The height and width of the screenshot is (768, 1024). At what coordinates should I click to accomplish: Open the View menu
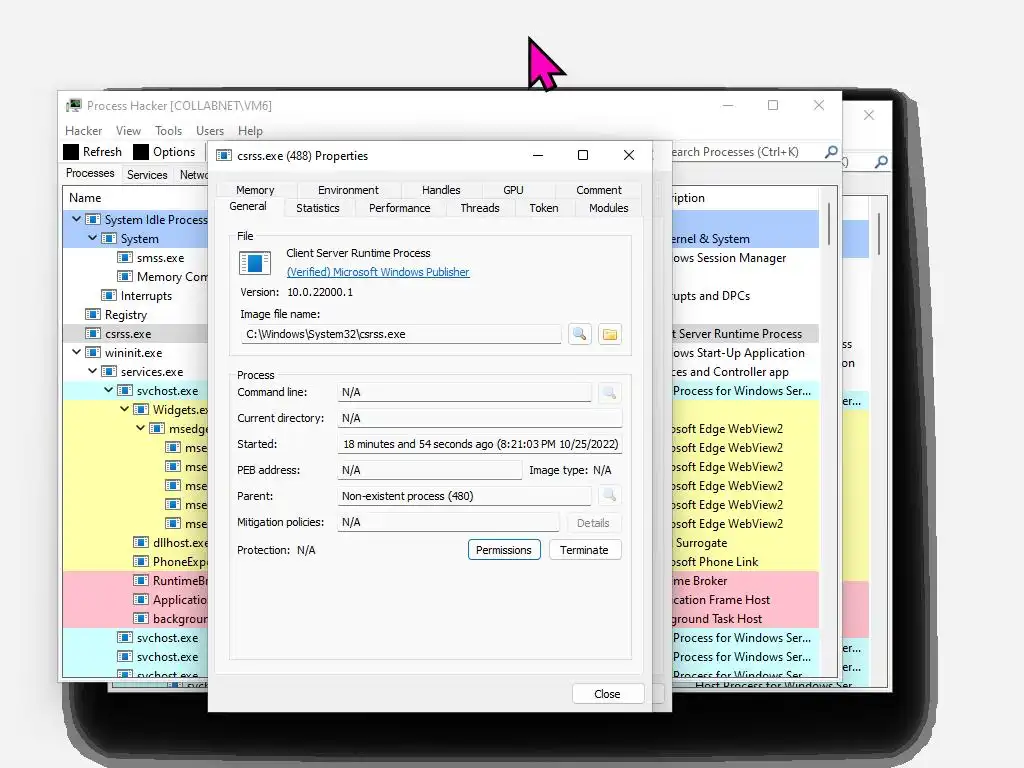click(x=128, y=131)
